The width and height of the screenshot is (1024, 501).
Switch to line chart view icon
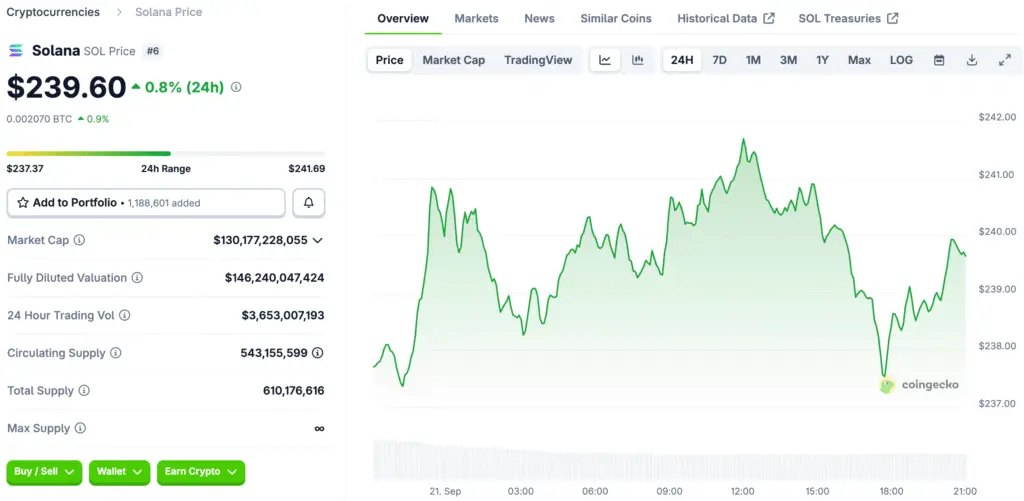click(605, 60)
